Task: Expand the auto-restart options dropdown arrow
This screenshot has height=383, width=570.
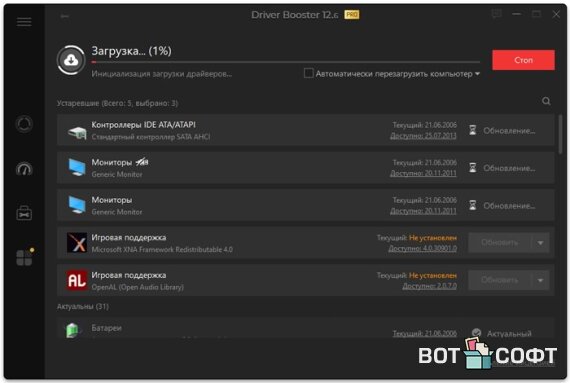Action: [x=477, y=74]
